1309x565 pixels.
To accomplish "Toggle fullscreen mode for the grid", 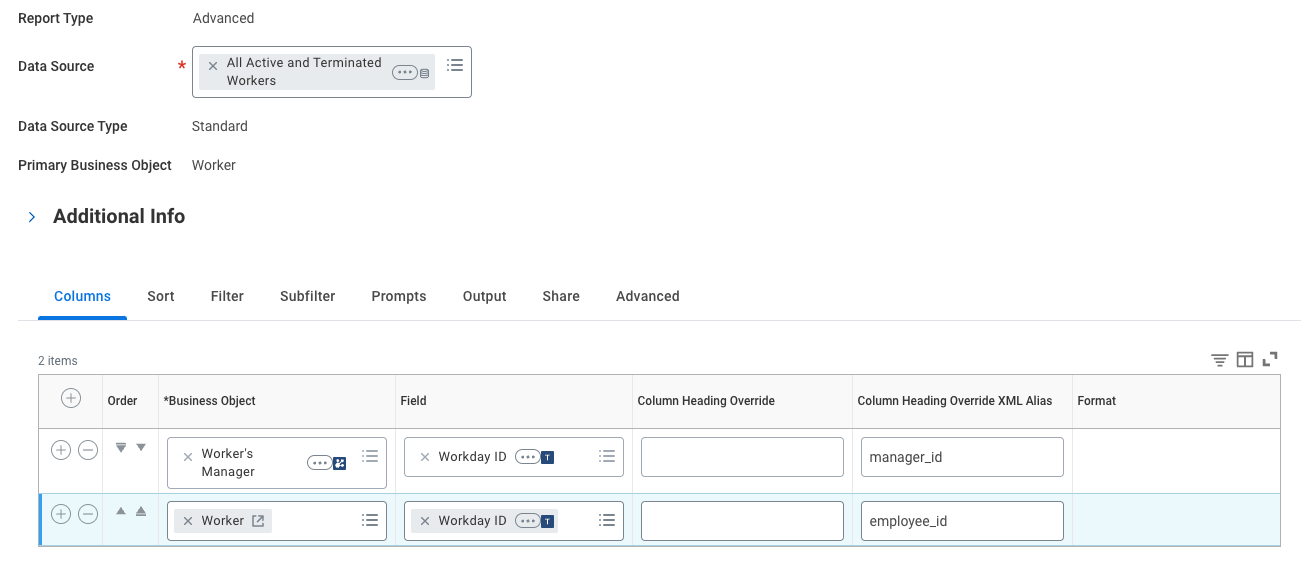I will [1271, 359].
